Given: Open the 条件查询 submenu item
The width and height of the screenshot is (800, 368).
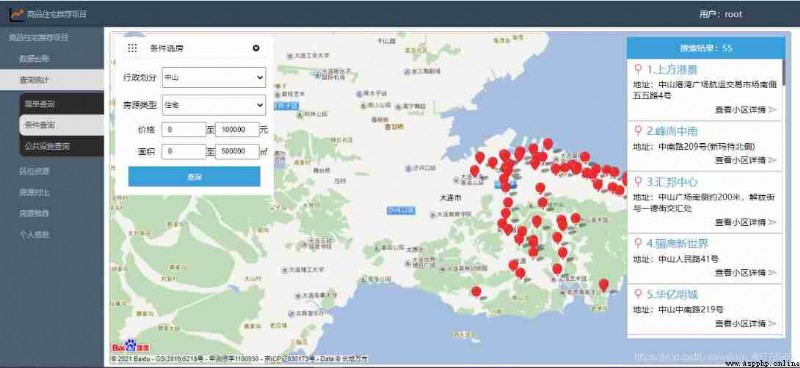Looking at the screenshot, I should click(x=61, y=125).
